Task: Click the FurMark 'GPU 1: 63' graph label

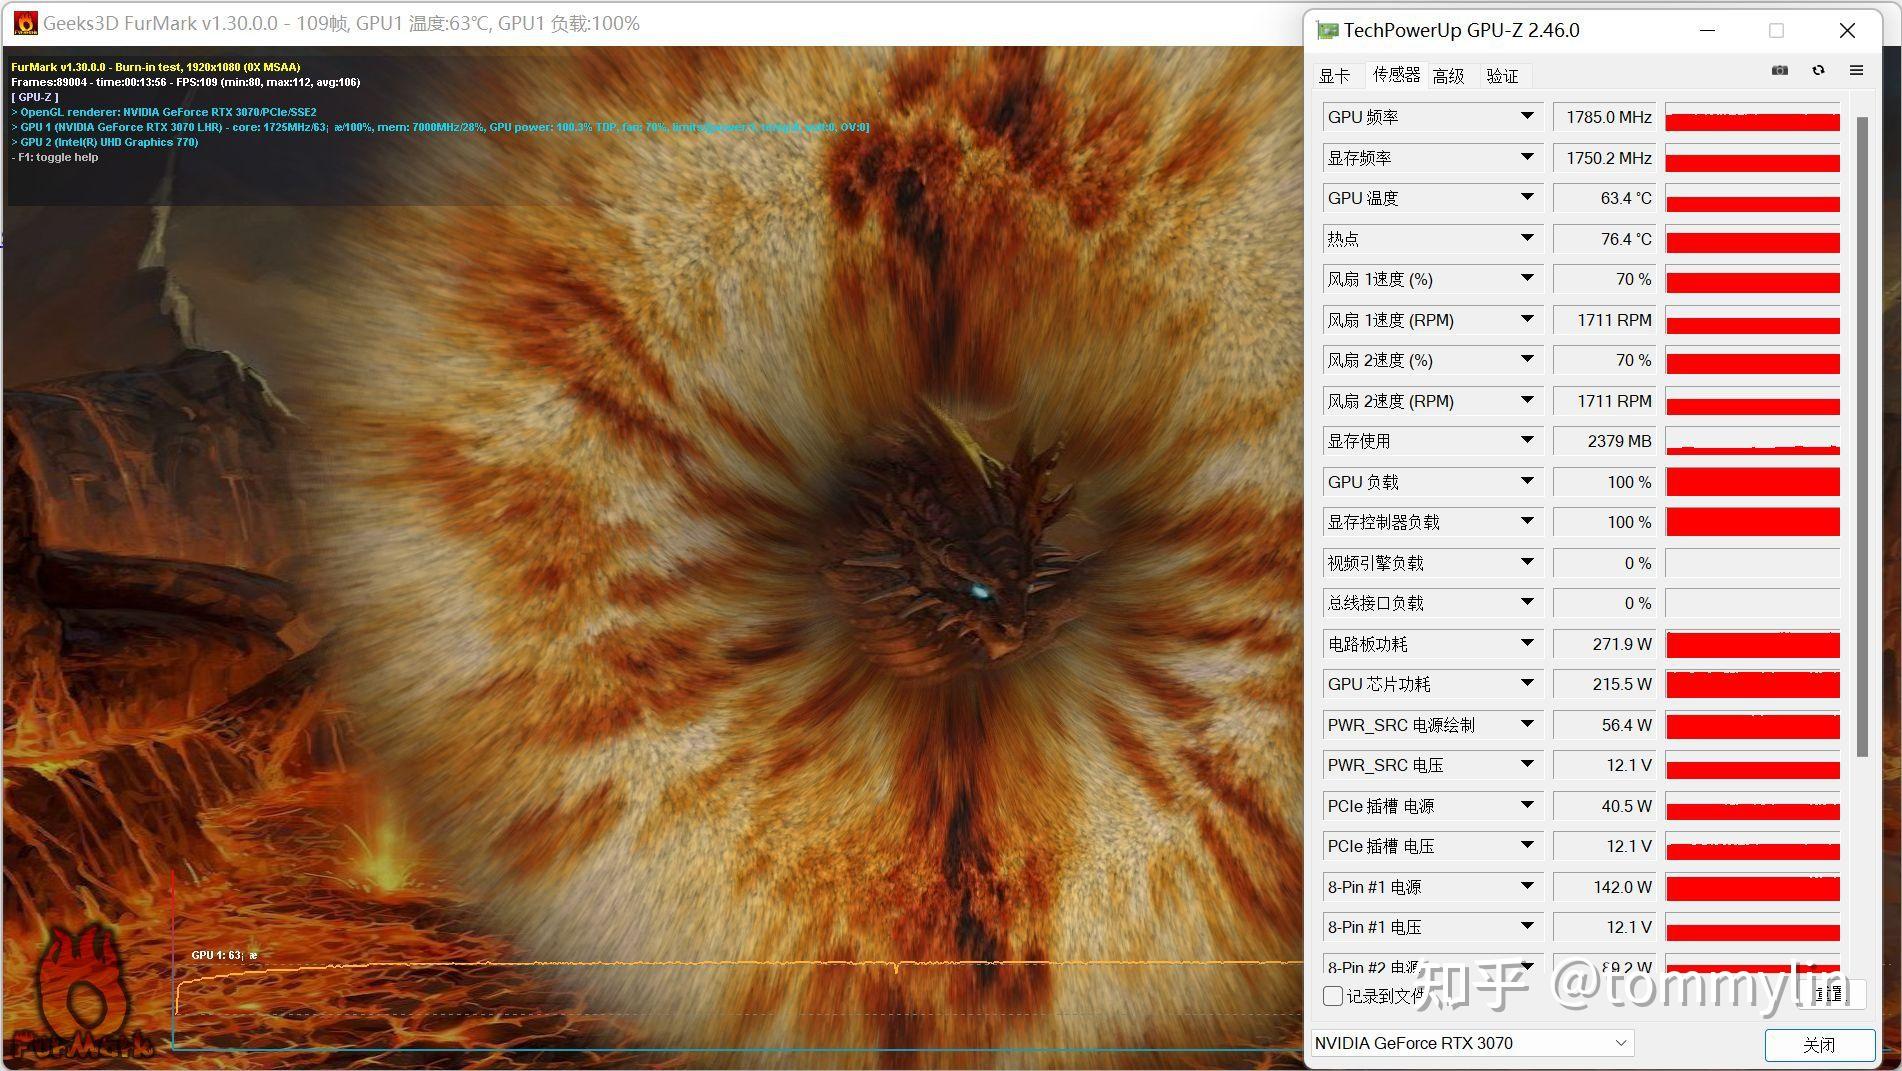Action: point(224,955)
